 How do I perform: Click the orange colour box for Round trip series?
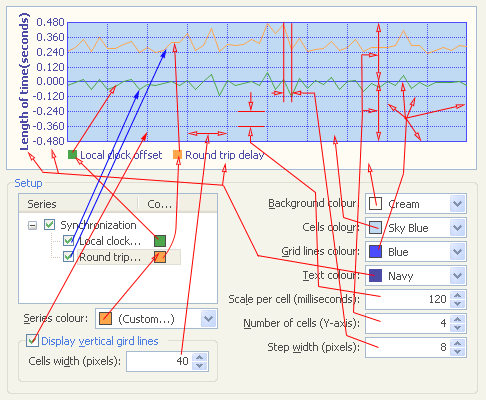click(x=160, y=257)
